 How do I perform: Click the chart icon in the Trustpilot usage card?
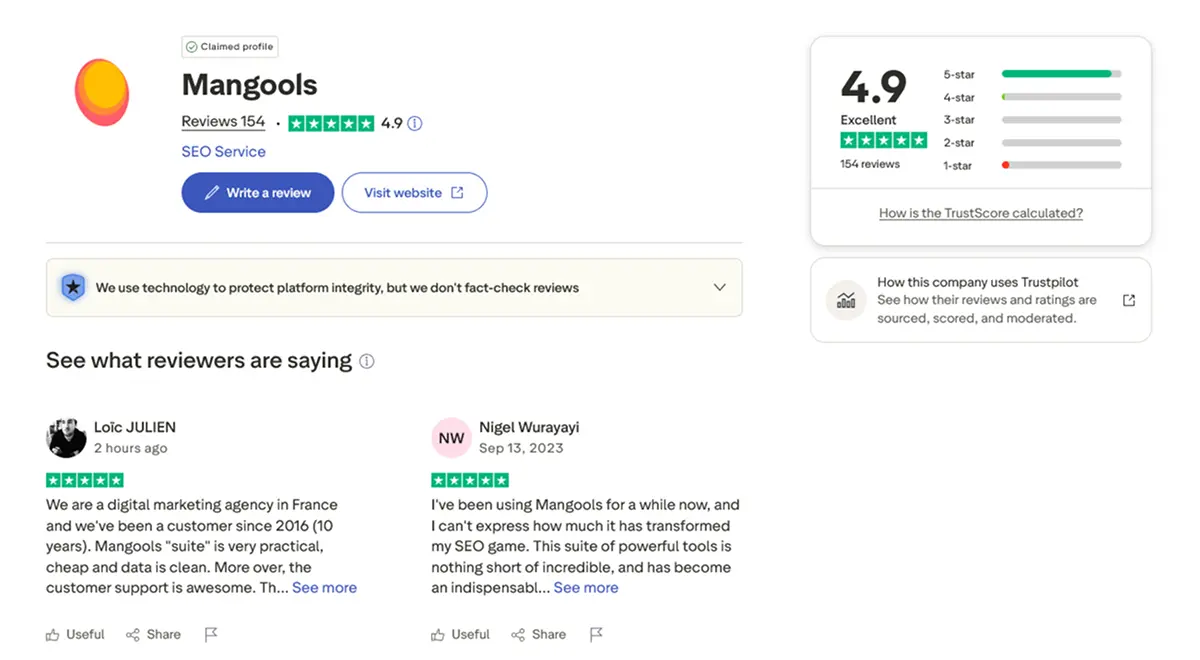pos(845,299)
